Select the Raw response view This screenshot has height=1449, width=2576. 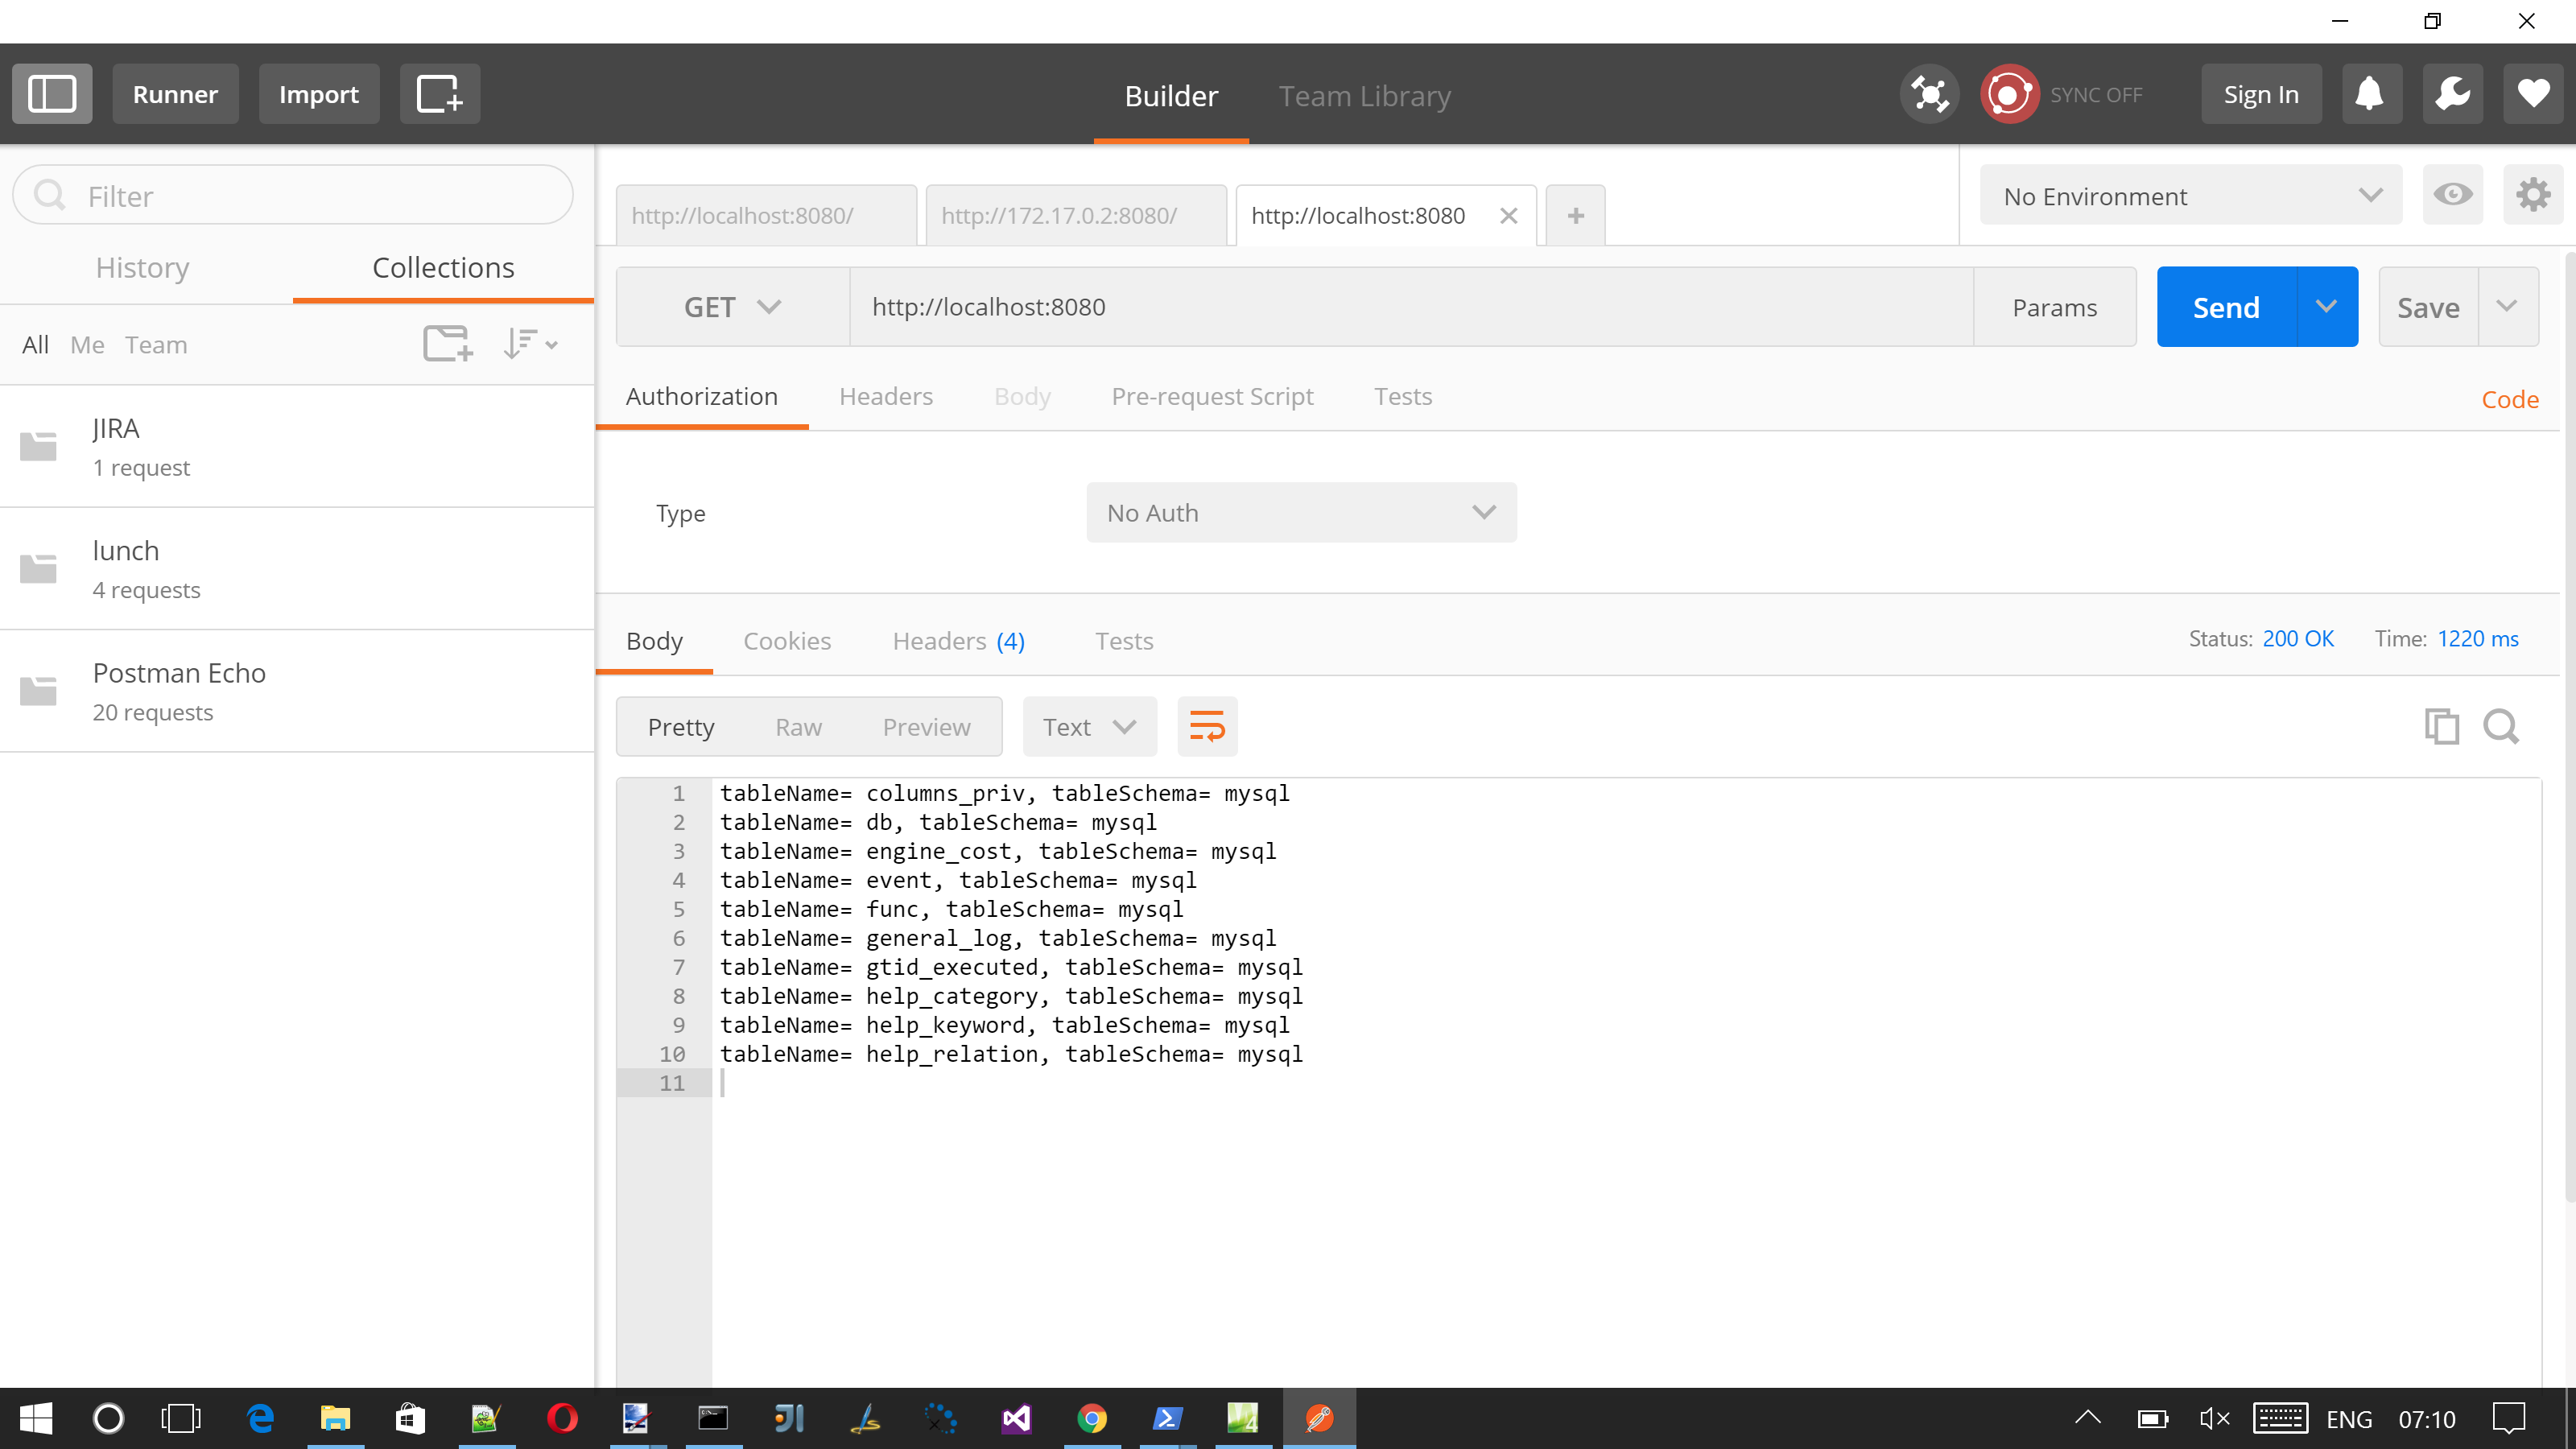798,727
